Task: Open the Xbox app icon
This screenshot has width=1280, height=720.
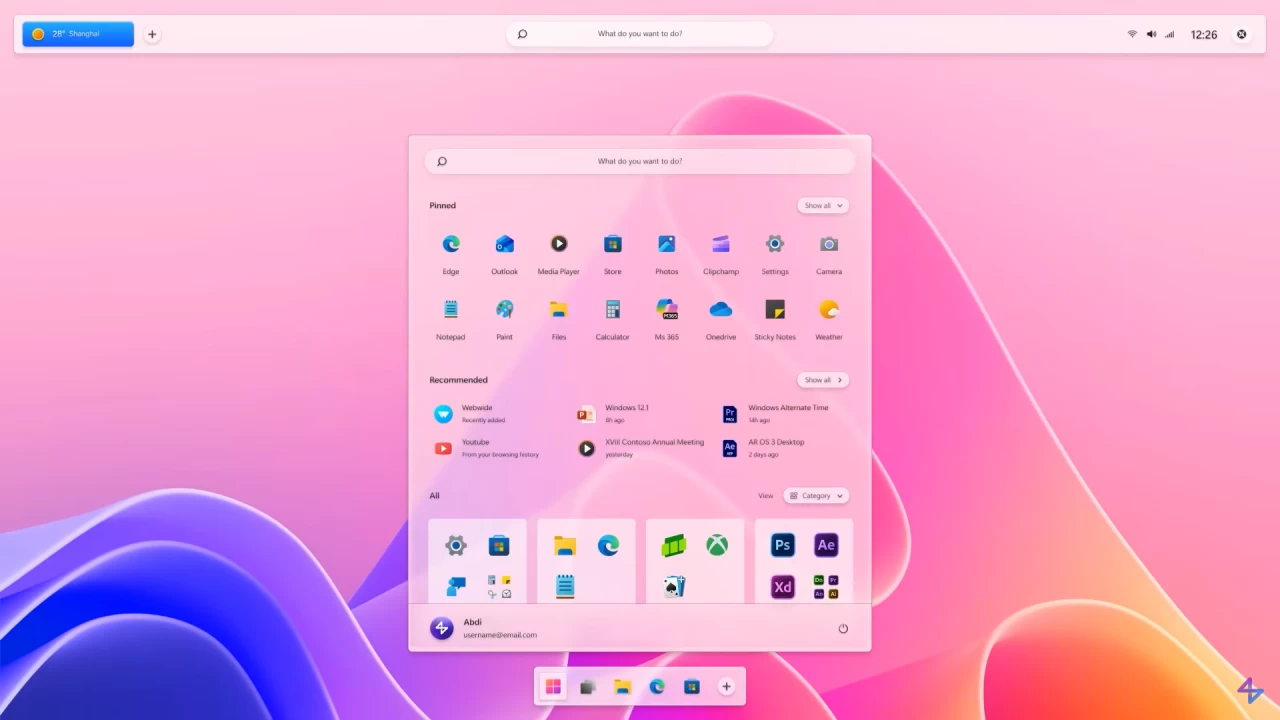Action: tap(716, 545)
